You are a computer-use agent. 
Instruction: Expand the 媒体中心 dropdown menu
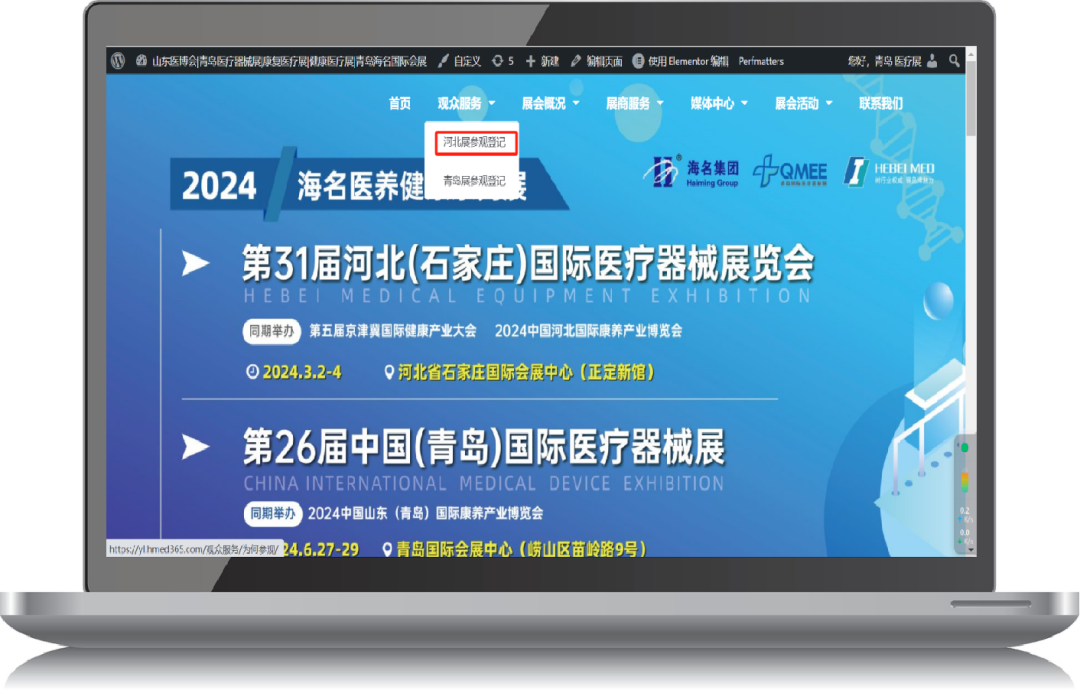(718, 103)
